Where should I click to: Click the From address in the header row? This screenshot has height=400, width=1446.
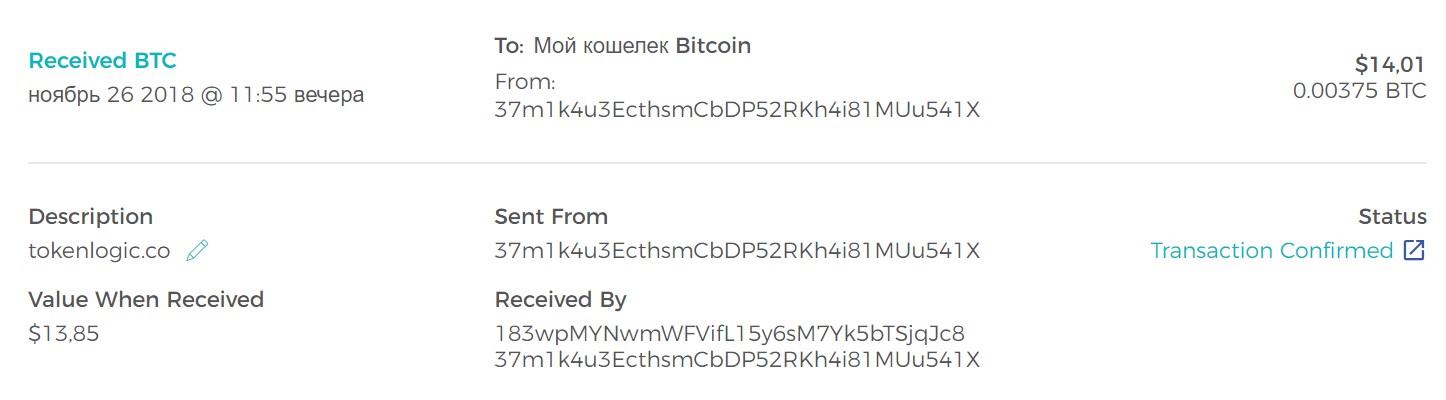737,110
